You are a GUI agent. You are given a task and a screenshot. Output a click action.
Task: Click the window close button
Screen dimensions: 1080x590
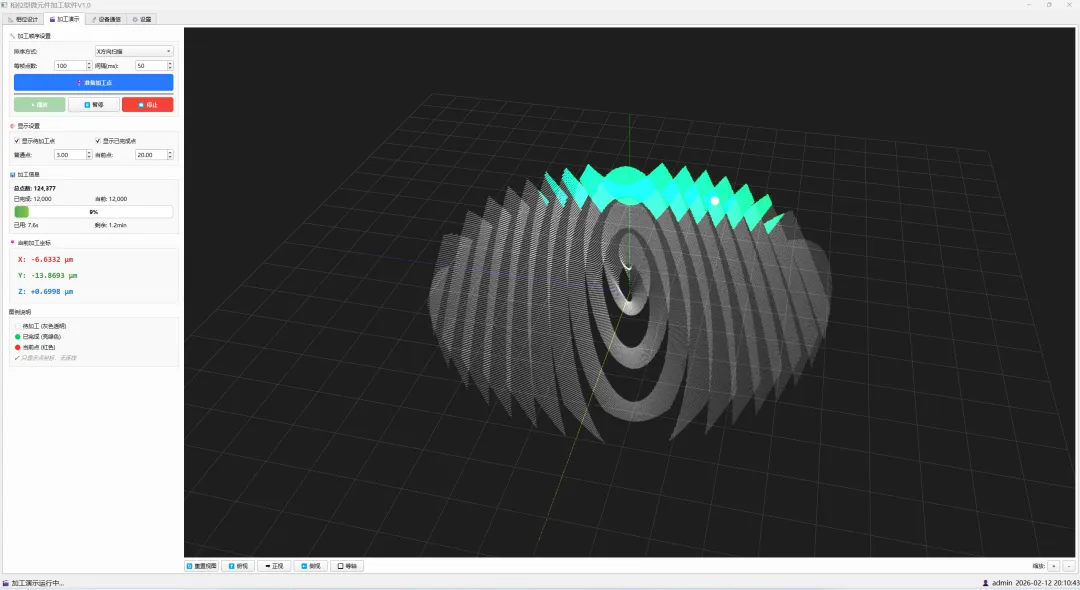[x=1069, y=5]
